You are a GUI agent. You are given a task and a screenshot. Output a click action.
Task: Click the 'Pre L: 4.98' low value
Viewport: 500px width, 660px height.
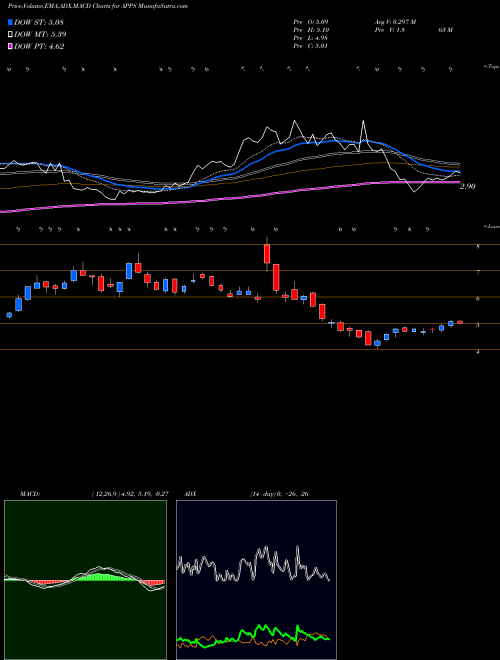pos(311,38)
